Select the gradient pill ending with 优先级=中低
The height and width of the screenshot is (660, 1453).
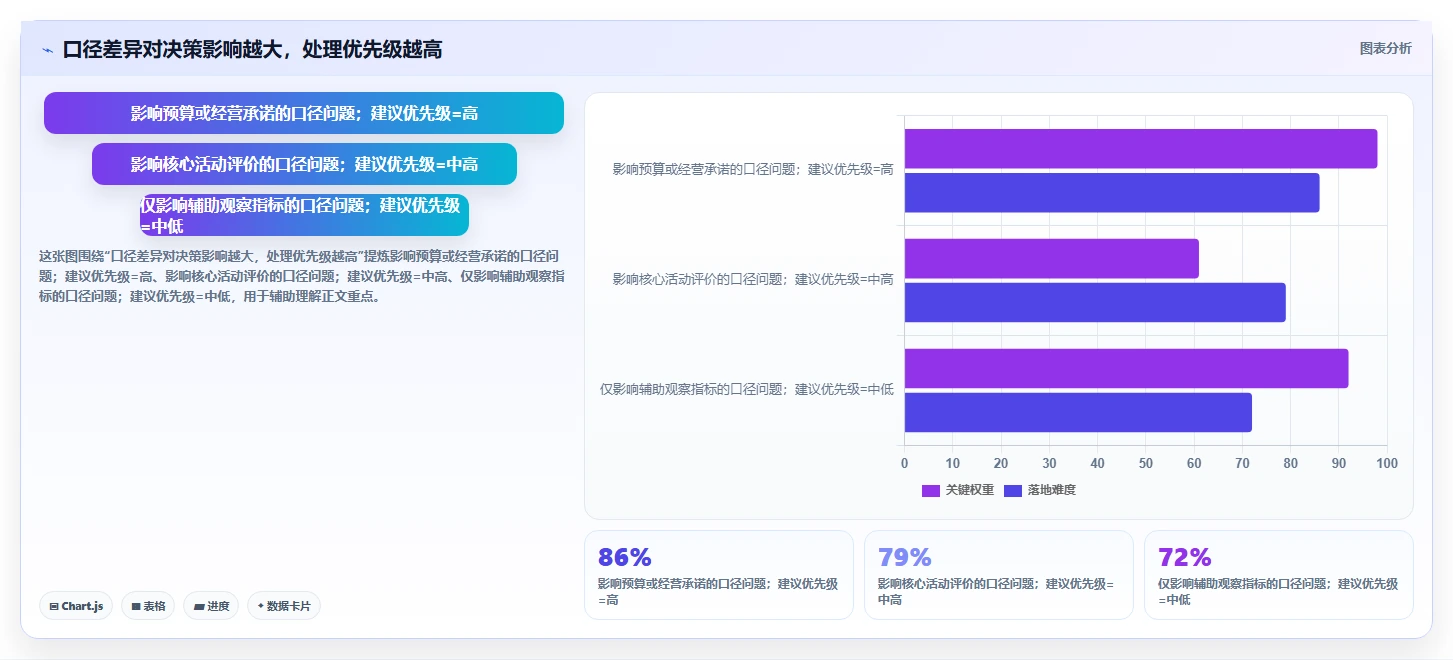(x=304, y=215)
